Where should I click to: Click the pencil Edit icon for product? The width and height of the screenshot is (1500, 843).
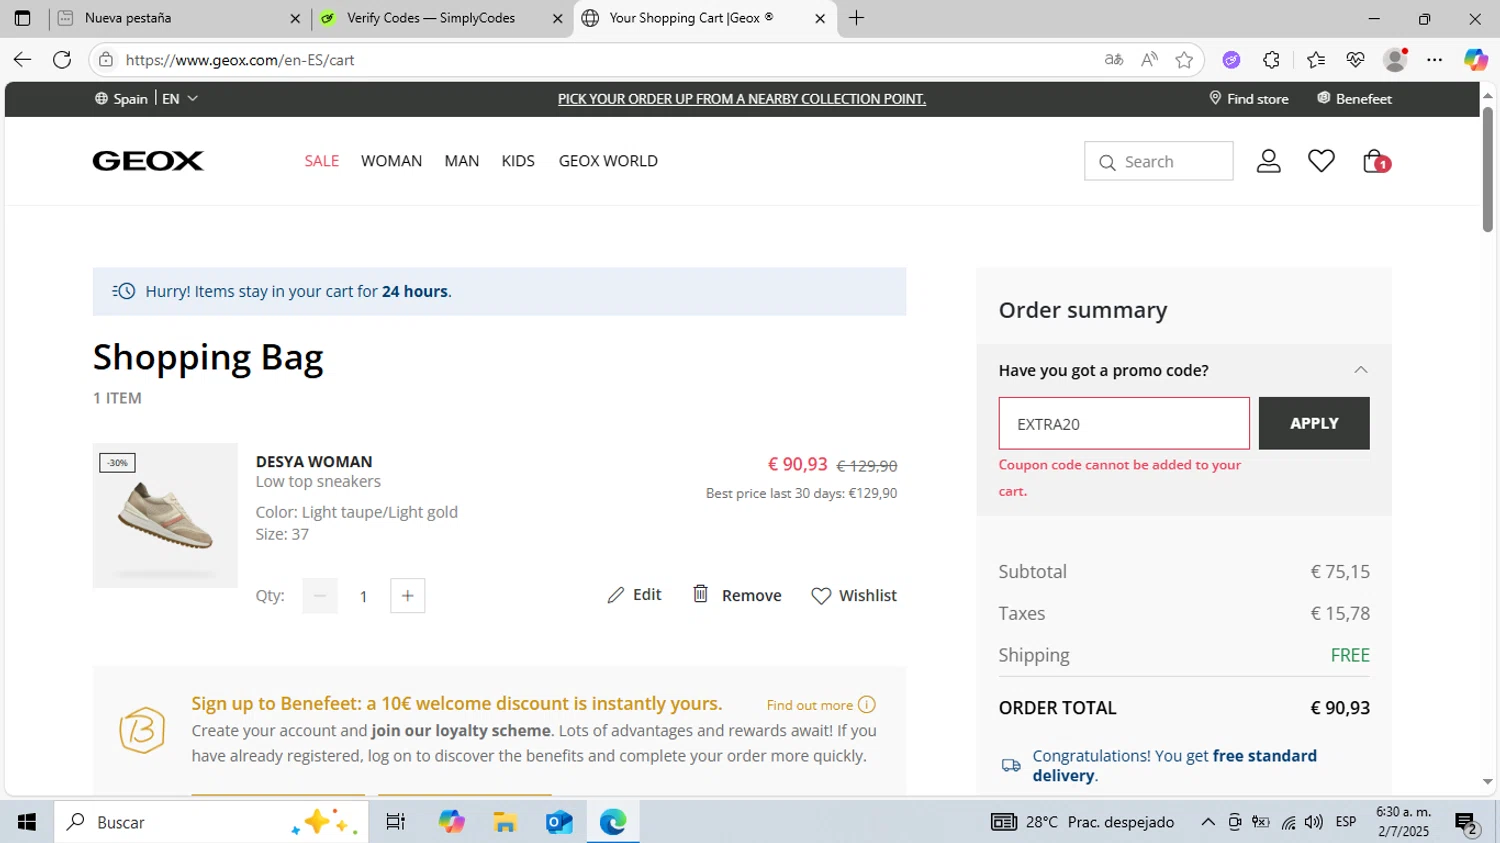click(616, 595)
